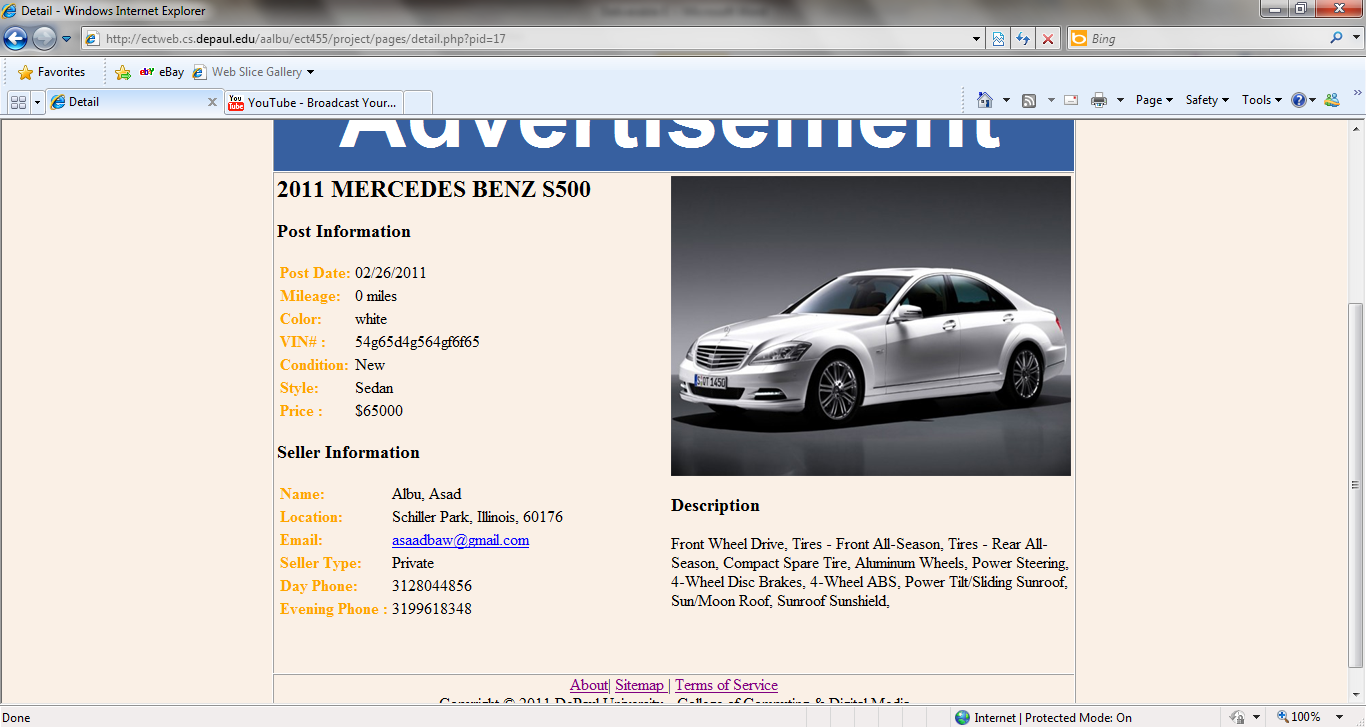Go back with the Back arrow button

(x=15, y=39)
